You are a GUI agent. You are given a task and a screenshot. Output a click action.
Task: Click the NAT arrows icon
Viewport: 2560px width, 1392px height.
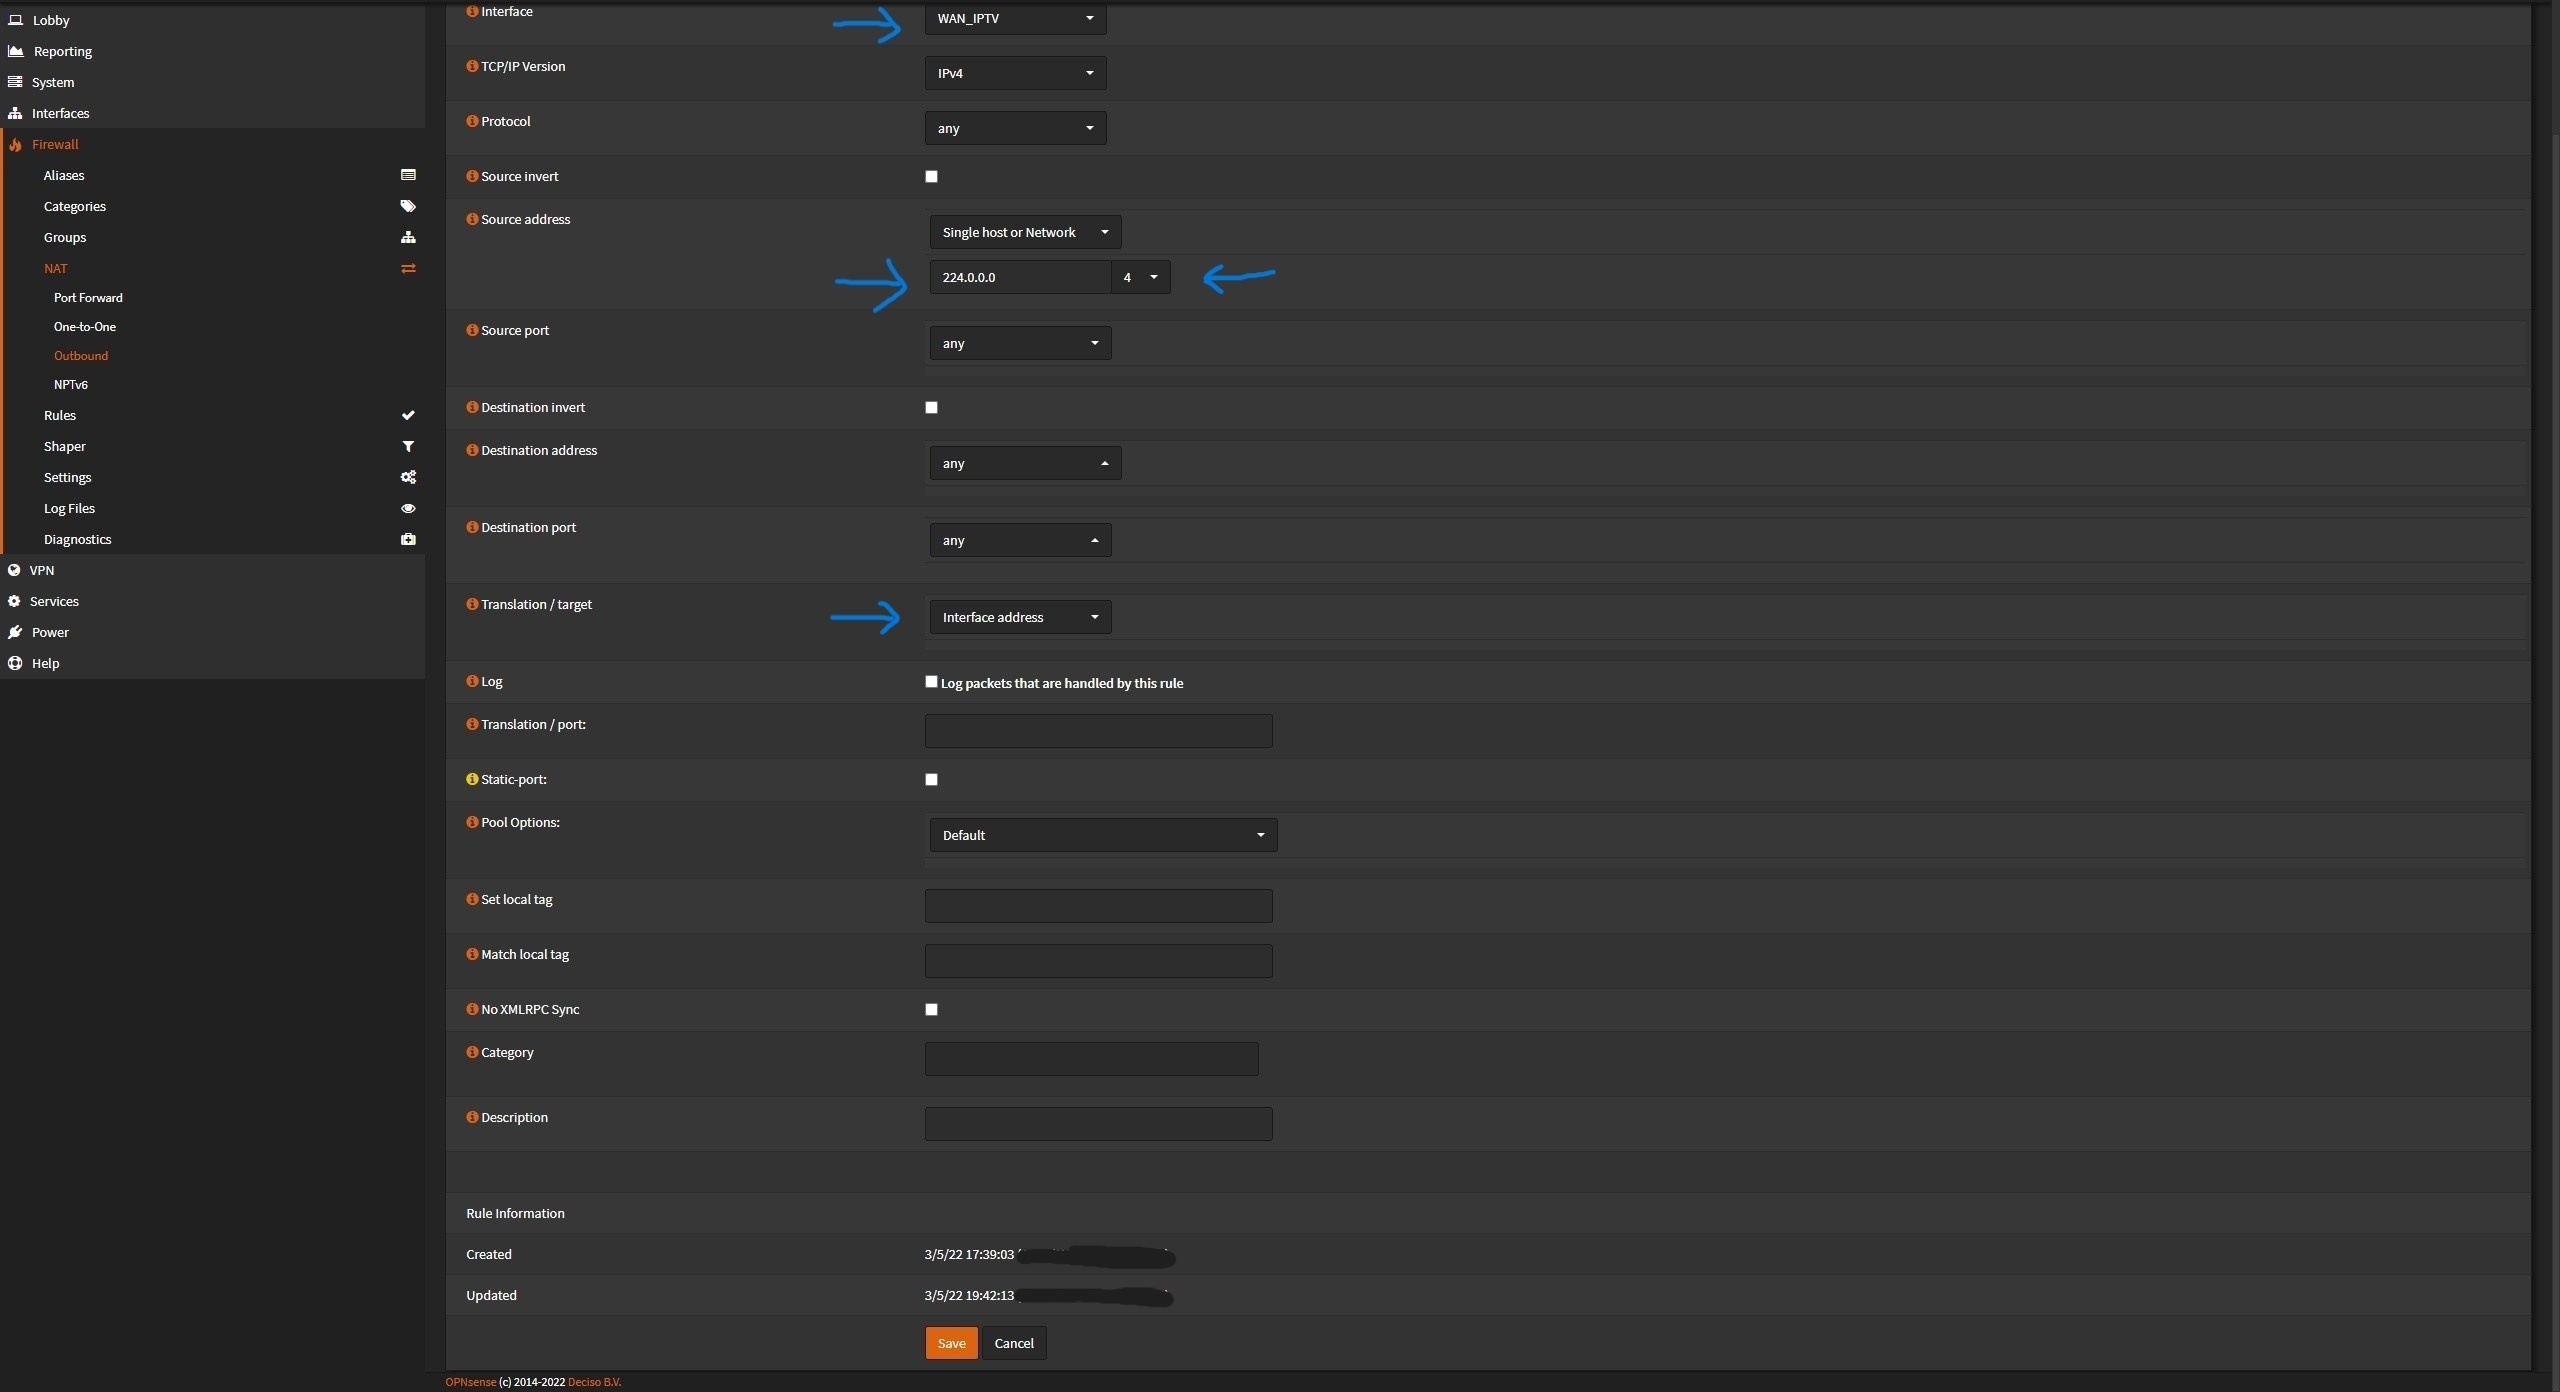point(408,268)
